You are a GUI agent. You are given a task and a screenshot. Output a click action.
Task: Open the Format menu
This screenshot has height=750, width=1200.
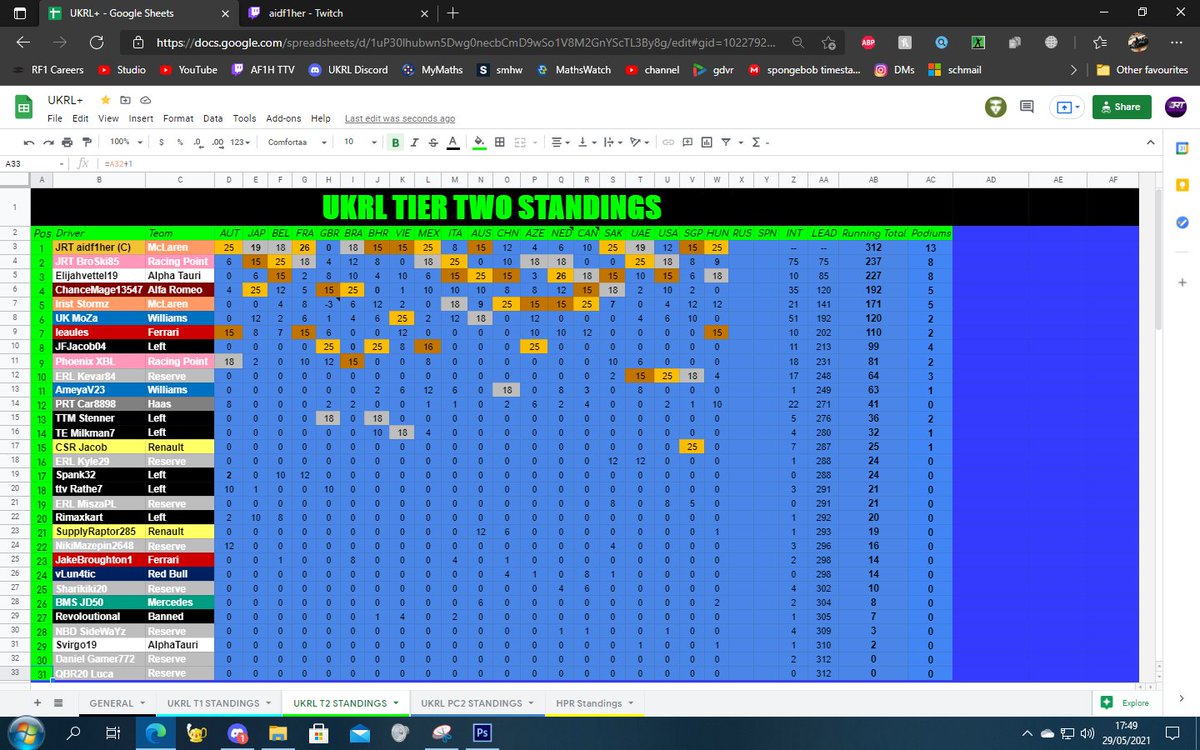point(178,118)
